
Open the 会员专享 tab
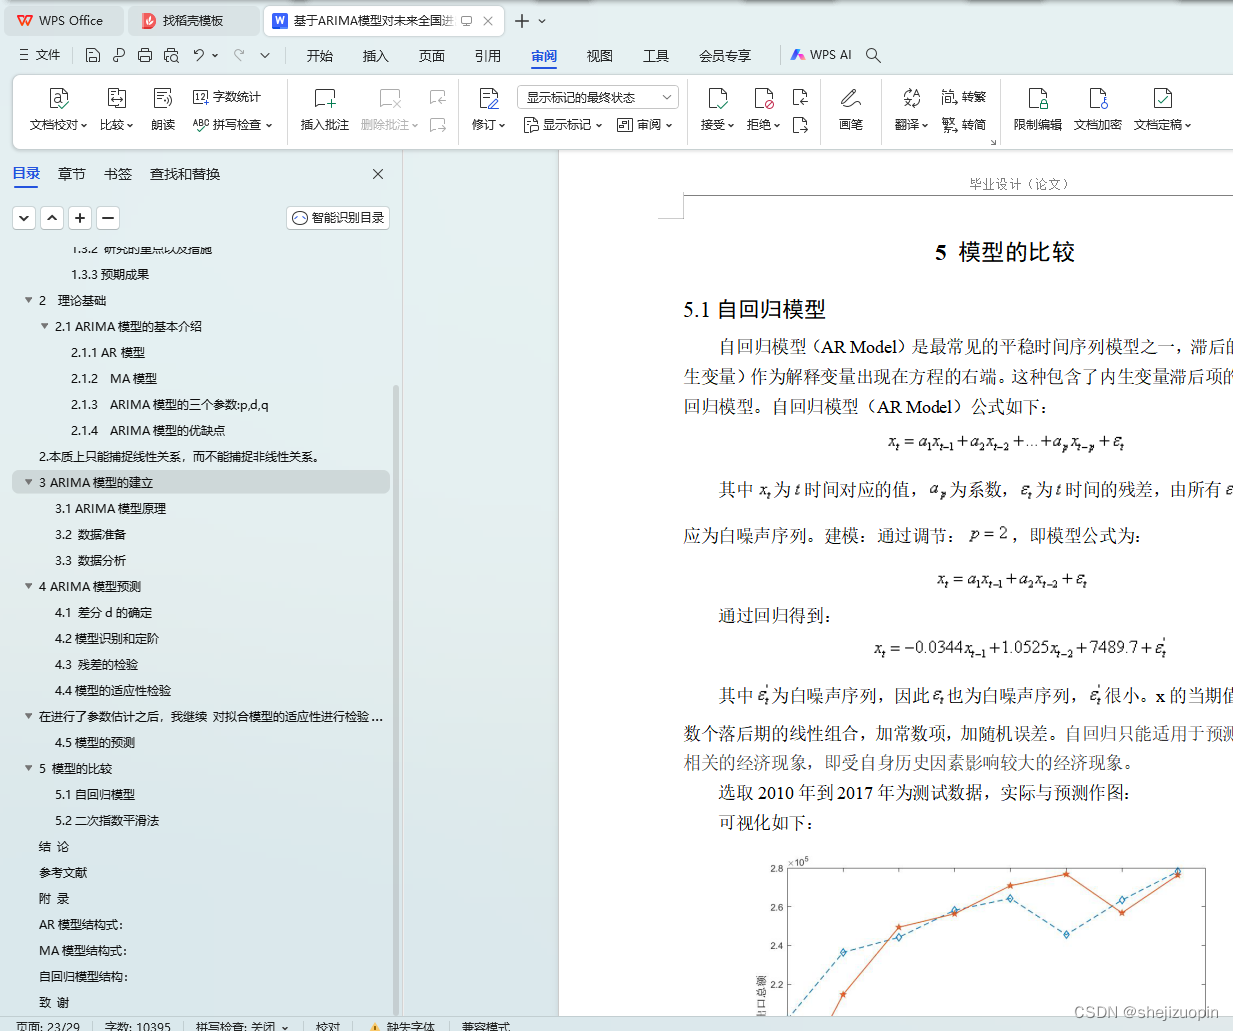(725, 56)
